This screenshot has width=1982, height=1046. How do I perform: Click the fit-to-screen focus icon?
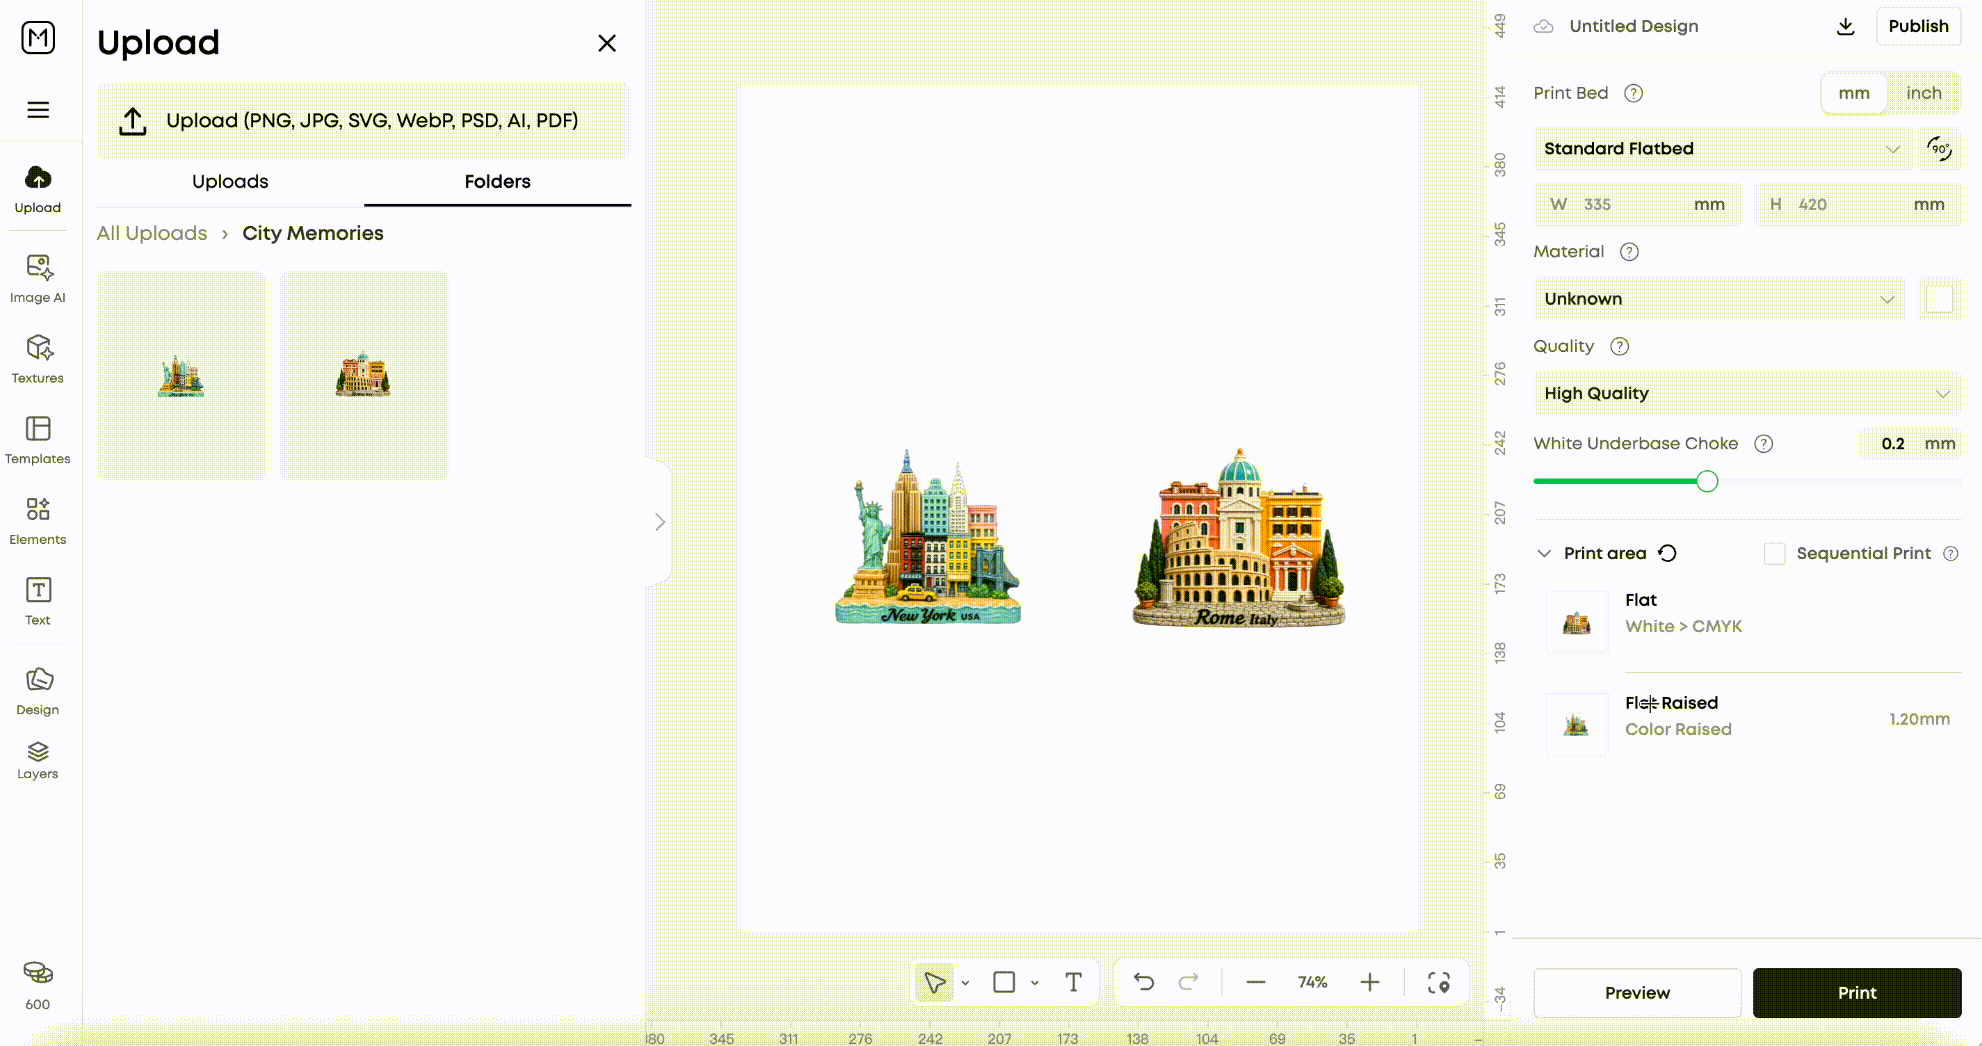point(1439,983)
